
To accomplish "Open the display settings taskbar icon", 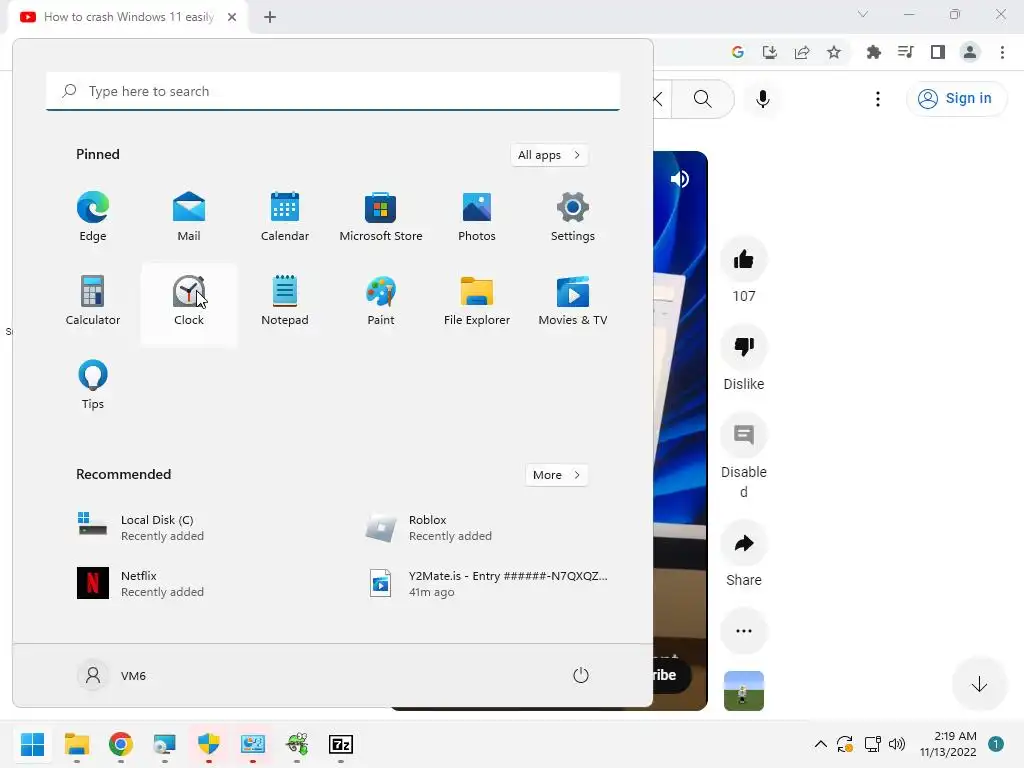I will (x=253, y=744).
